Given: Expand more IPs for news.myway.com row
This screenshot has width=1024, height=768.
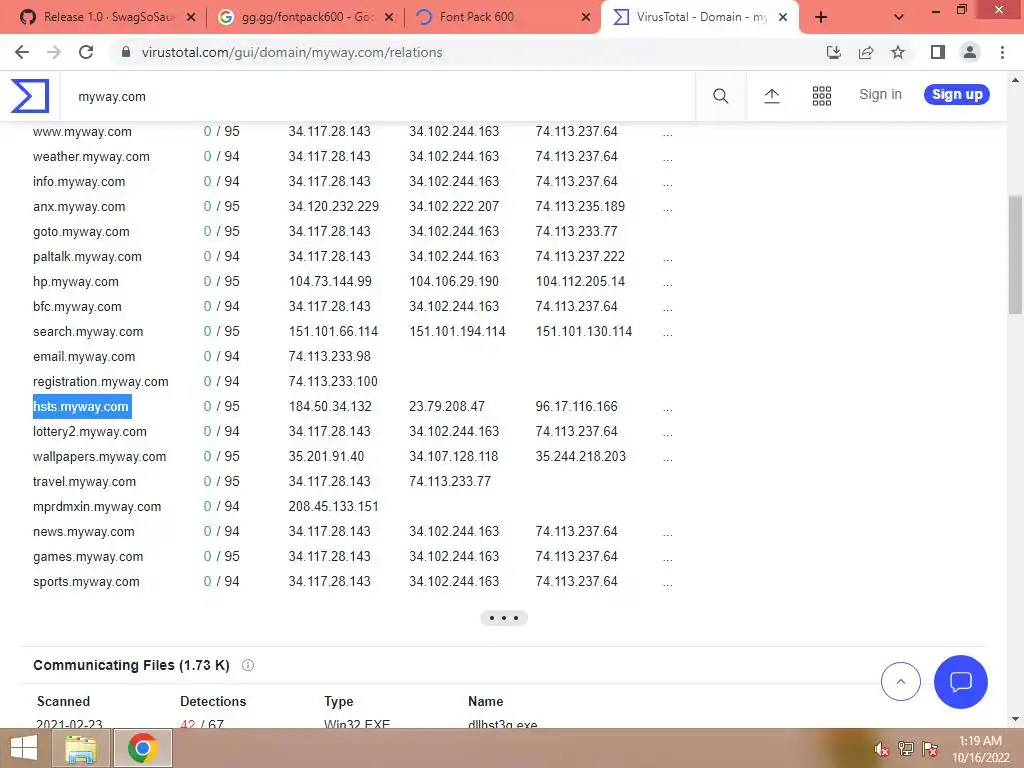Looking at the screenshot, I should (x=667, y=534).
